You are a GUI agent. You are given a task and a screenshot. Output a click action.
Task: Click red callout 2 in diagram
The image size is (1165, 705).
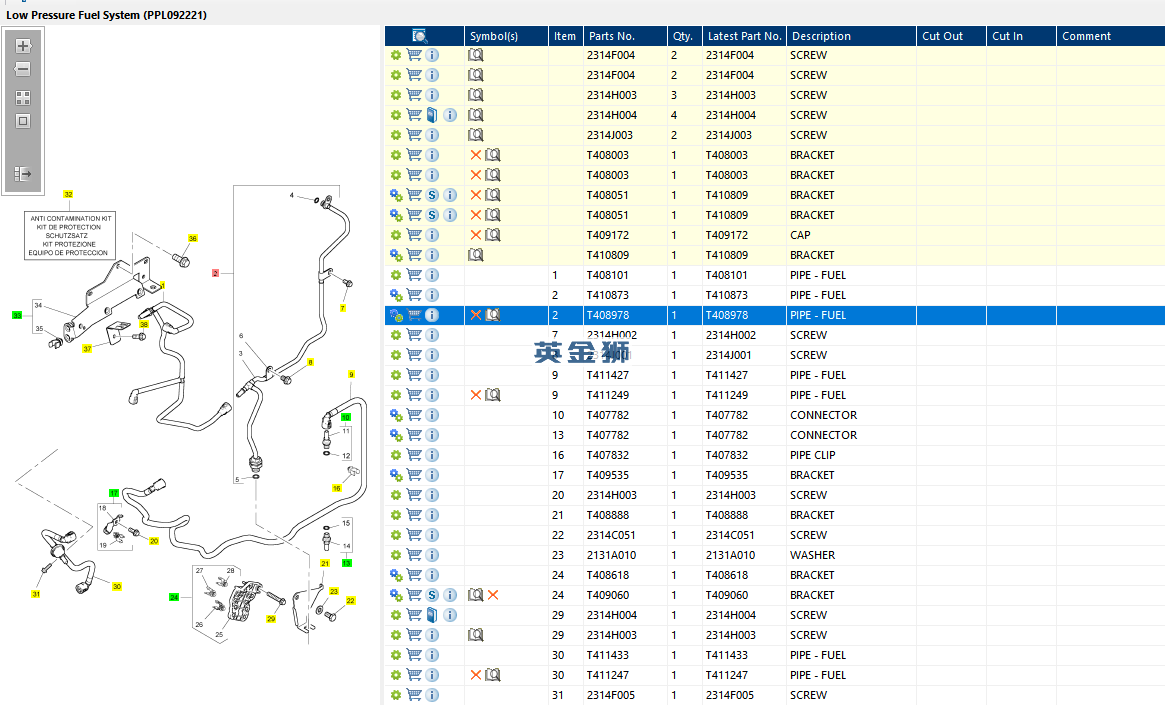215,273
